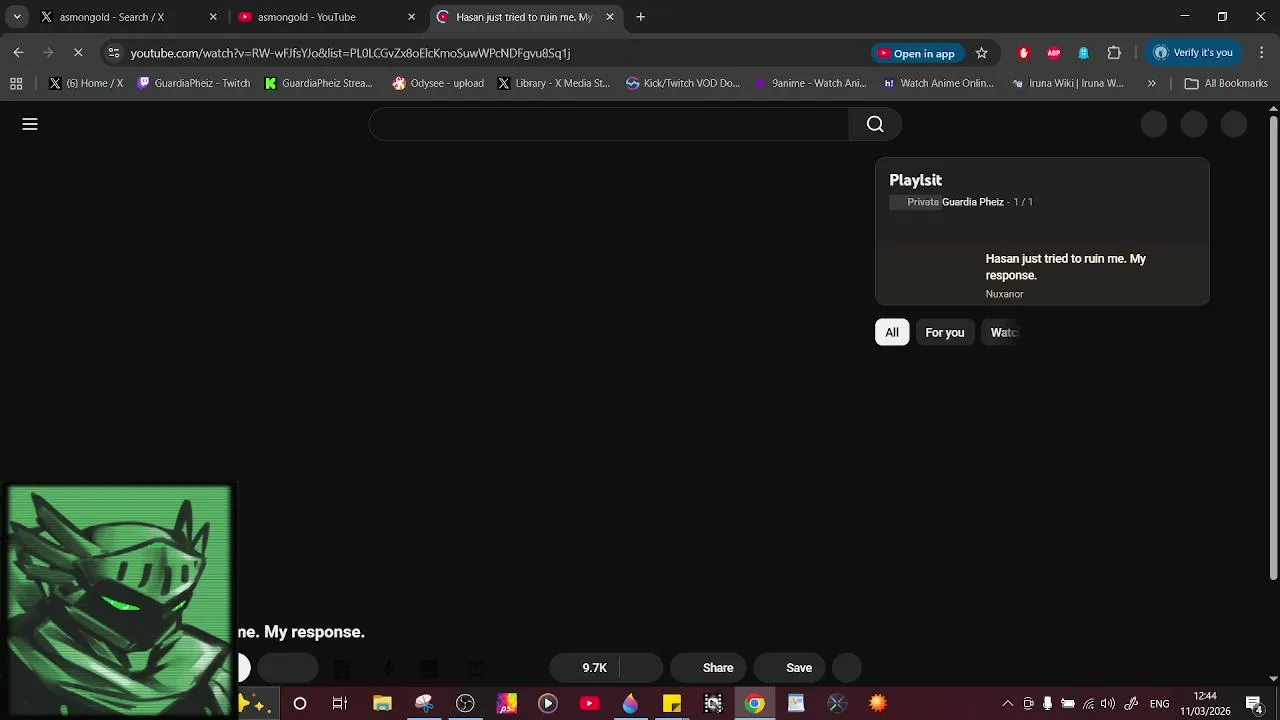Screen dimensions: 1280x720
Task: Open the GuardiaPheiz Kick stream bookmark
Action: 319,84
